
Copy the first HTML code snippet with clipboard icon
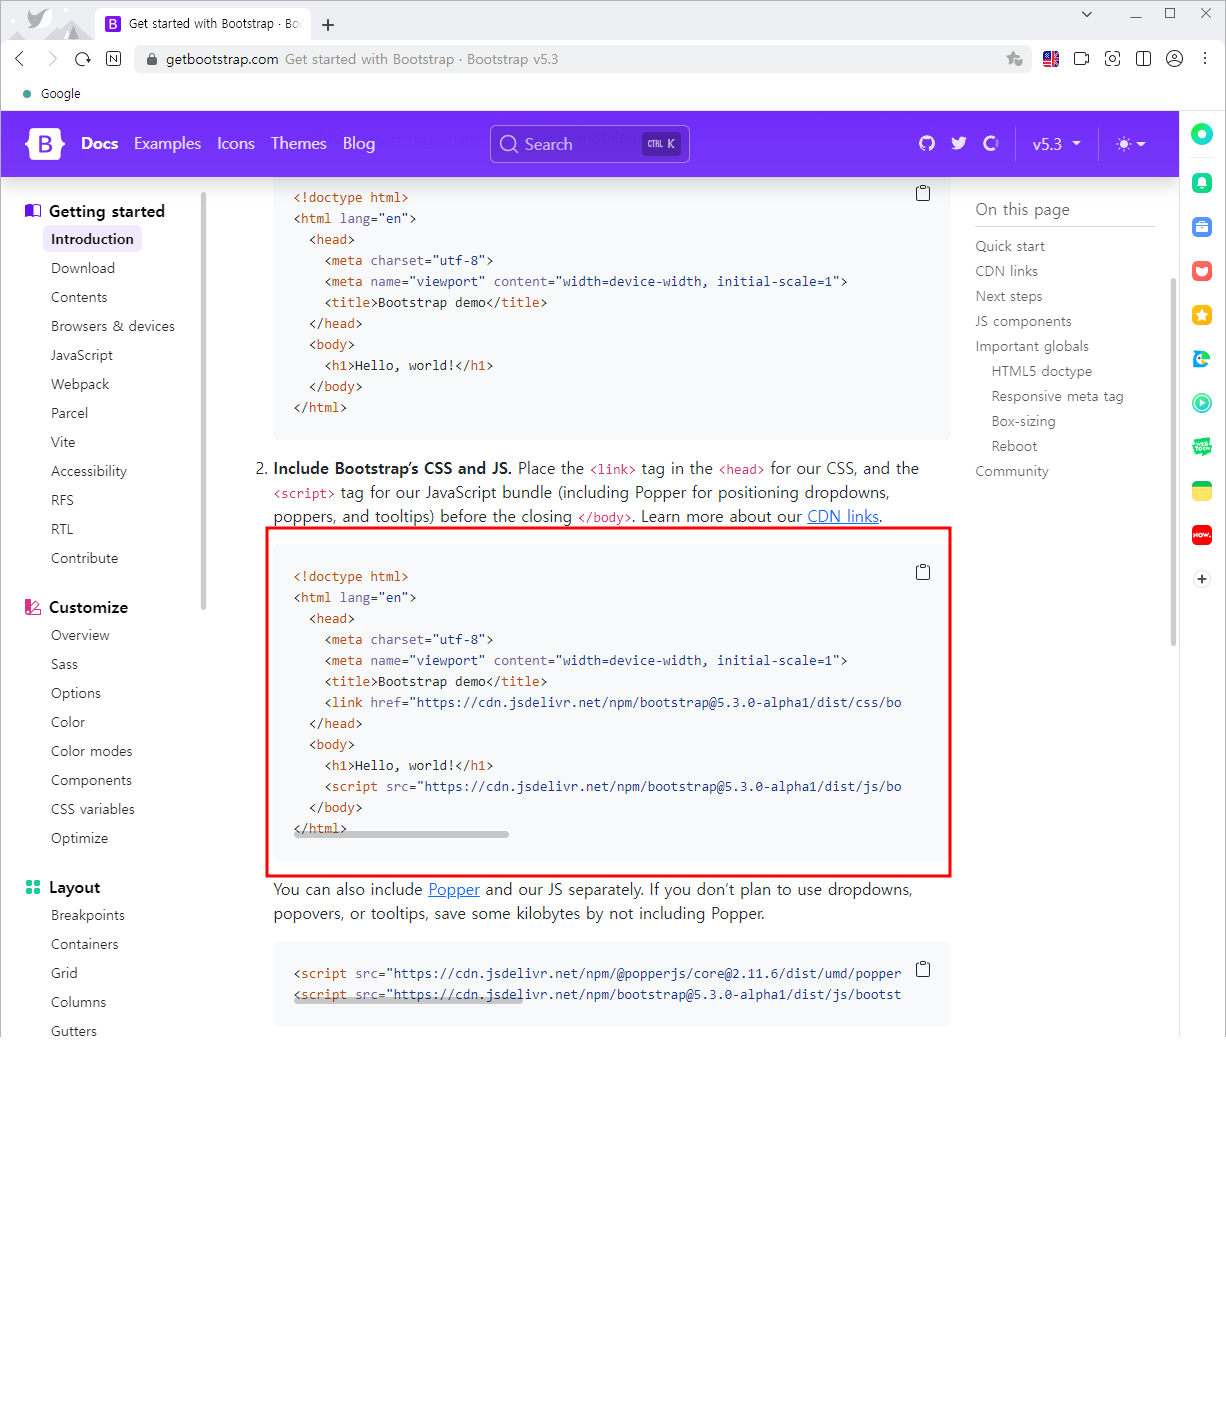click(x=923, y=193)
